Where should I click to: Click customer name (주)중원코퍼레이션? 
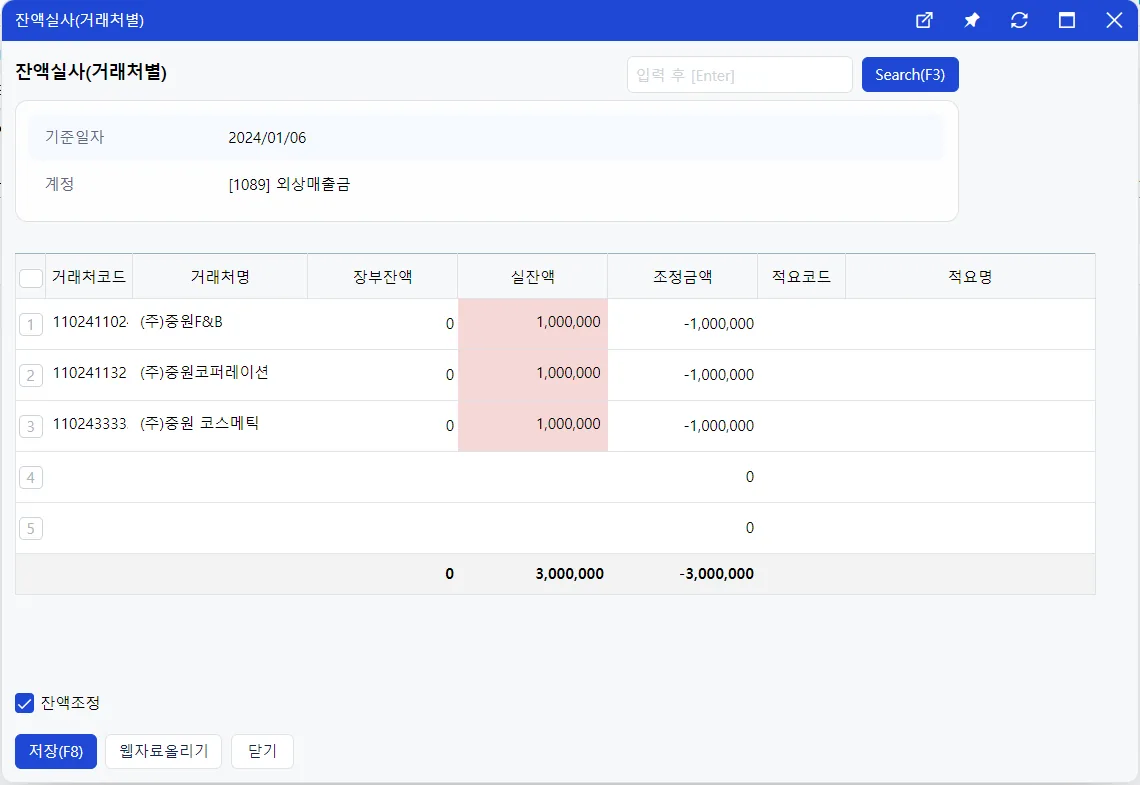(204, 373)
